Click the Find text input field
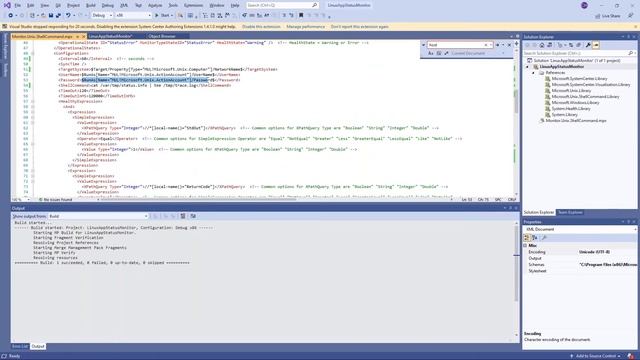 (456, 45)
